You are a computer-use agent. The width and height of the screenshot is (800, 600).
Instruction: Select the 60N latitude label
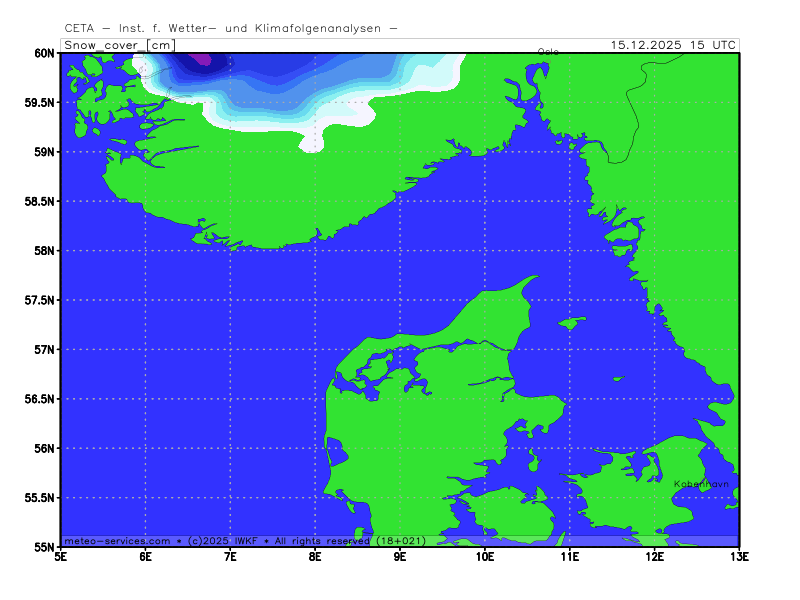[42, 53]
